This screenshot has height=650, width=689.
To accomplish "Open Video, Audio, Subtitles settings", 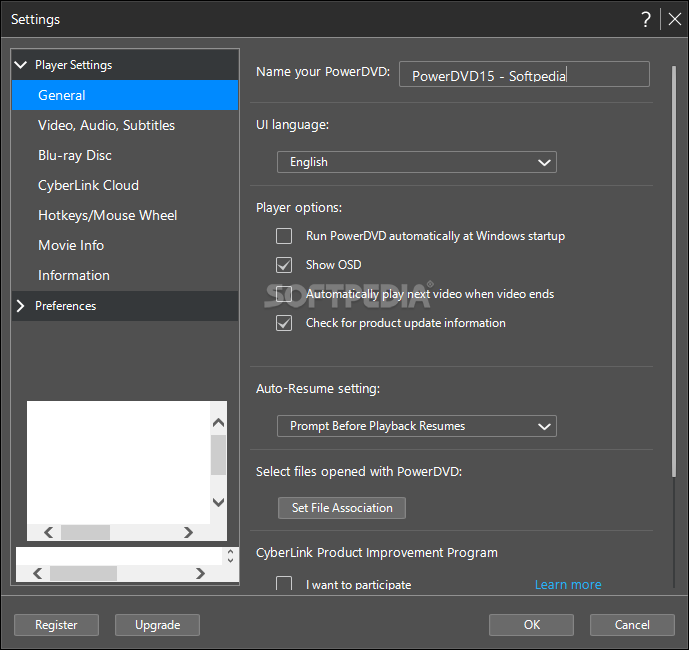I will point(125,125).
